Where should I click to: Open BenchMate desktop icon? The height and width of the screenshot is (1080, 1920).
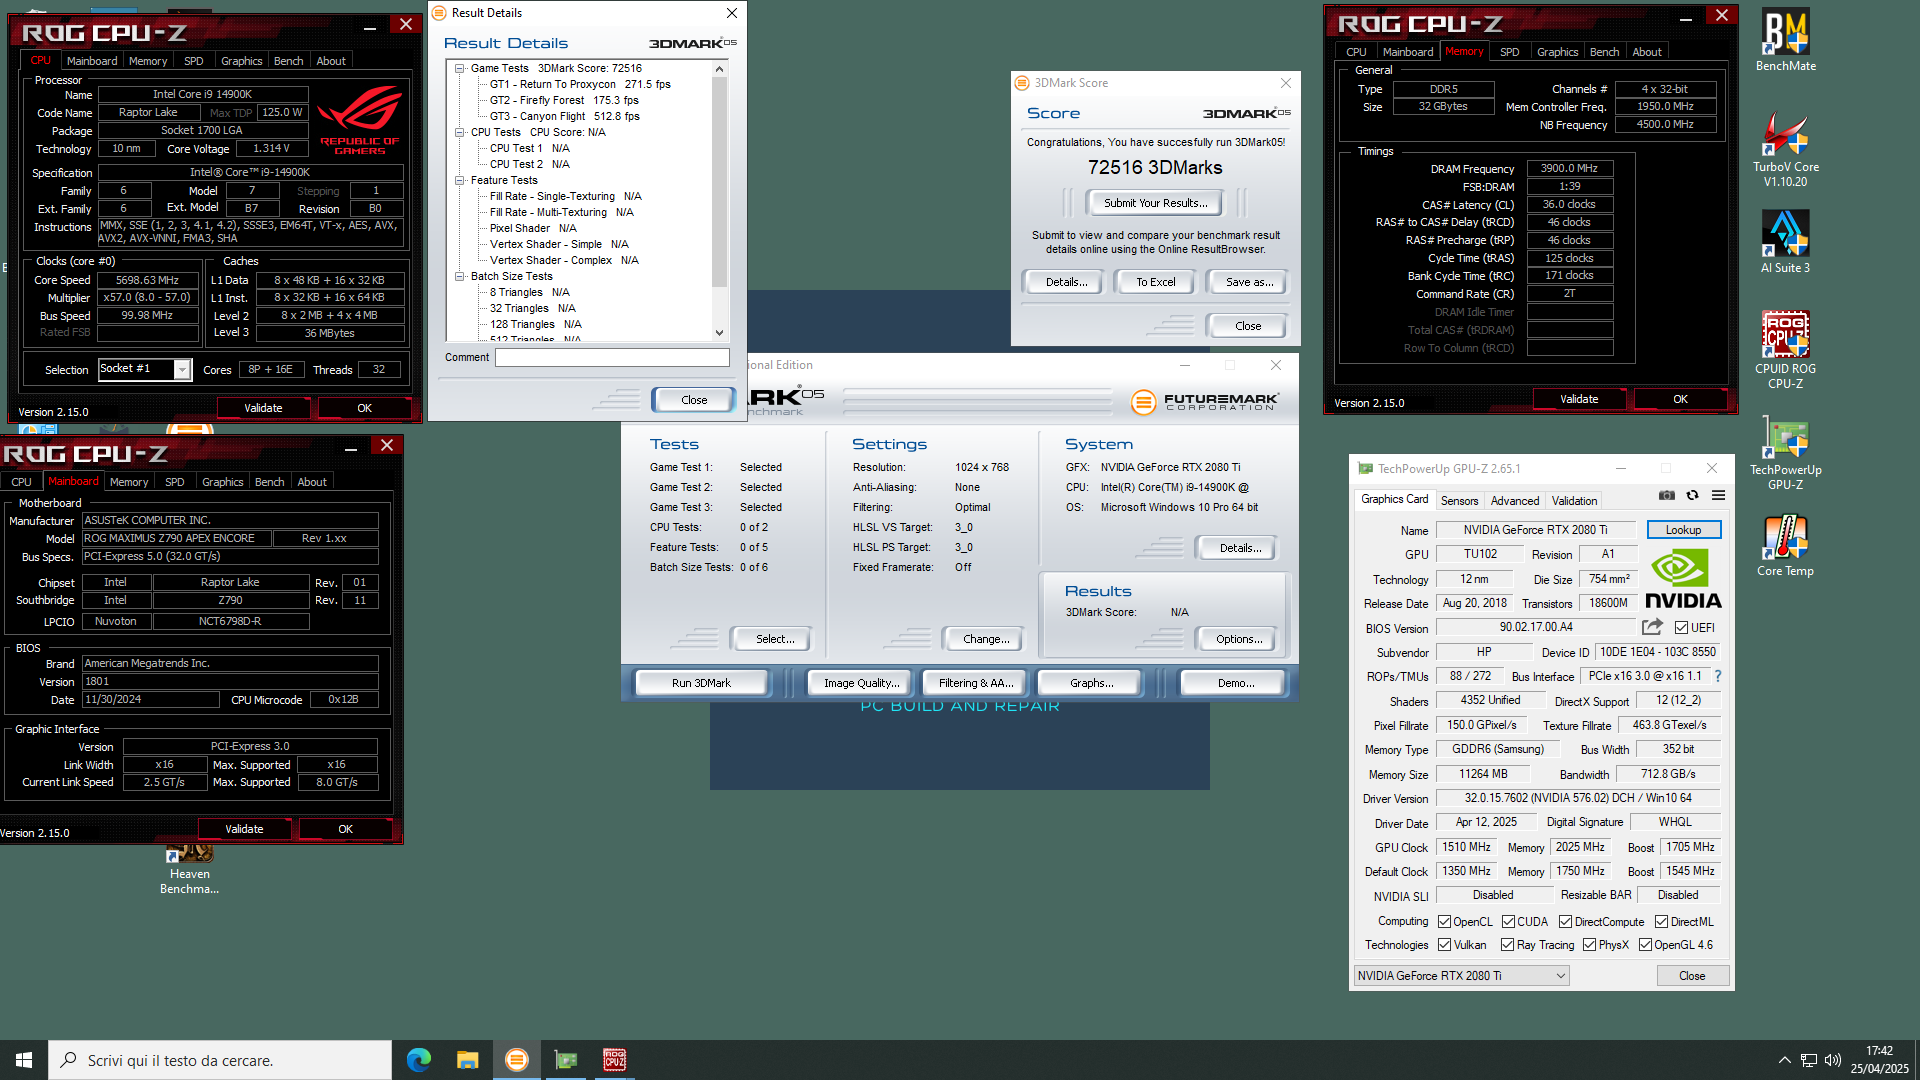(x=1785, y=41)
